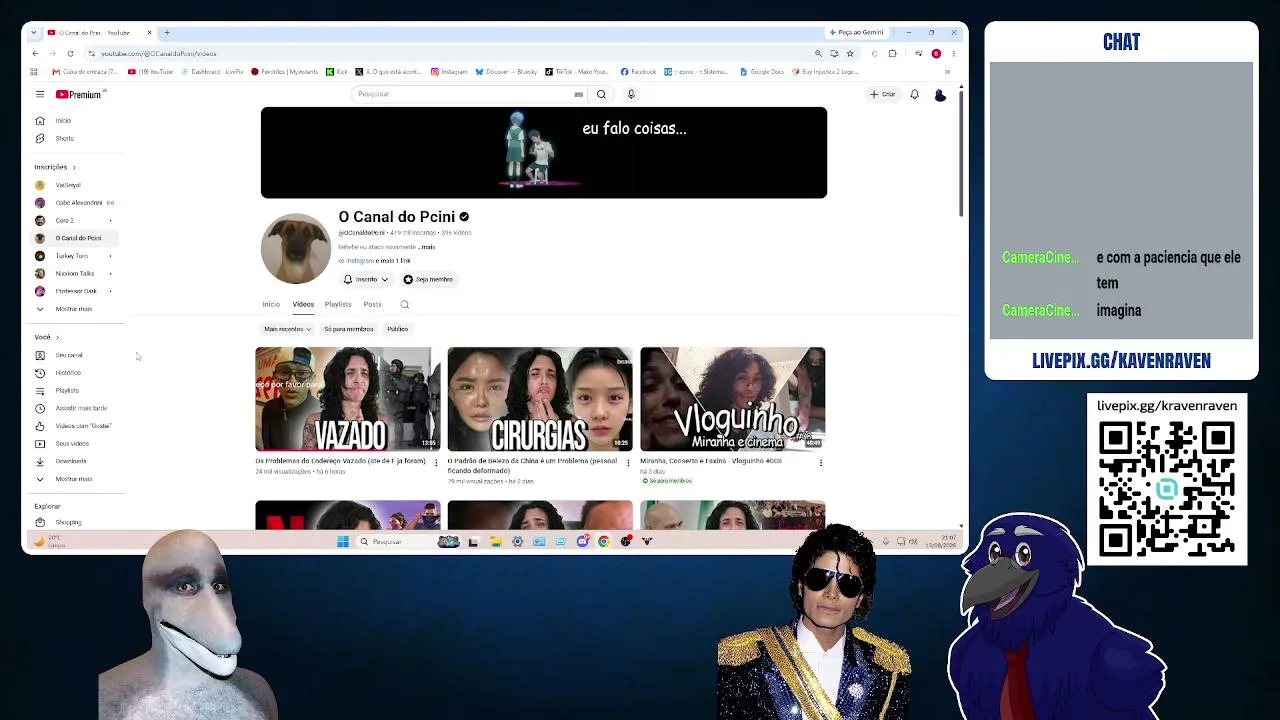Viewport: 1280px width, 720px height.
Task: Open the Mais recentes sort dropdown
Action: click(x=287, y=329)
